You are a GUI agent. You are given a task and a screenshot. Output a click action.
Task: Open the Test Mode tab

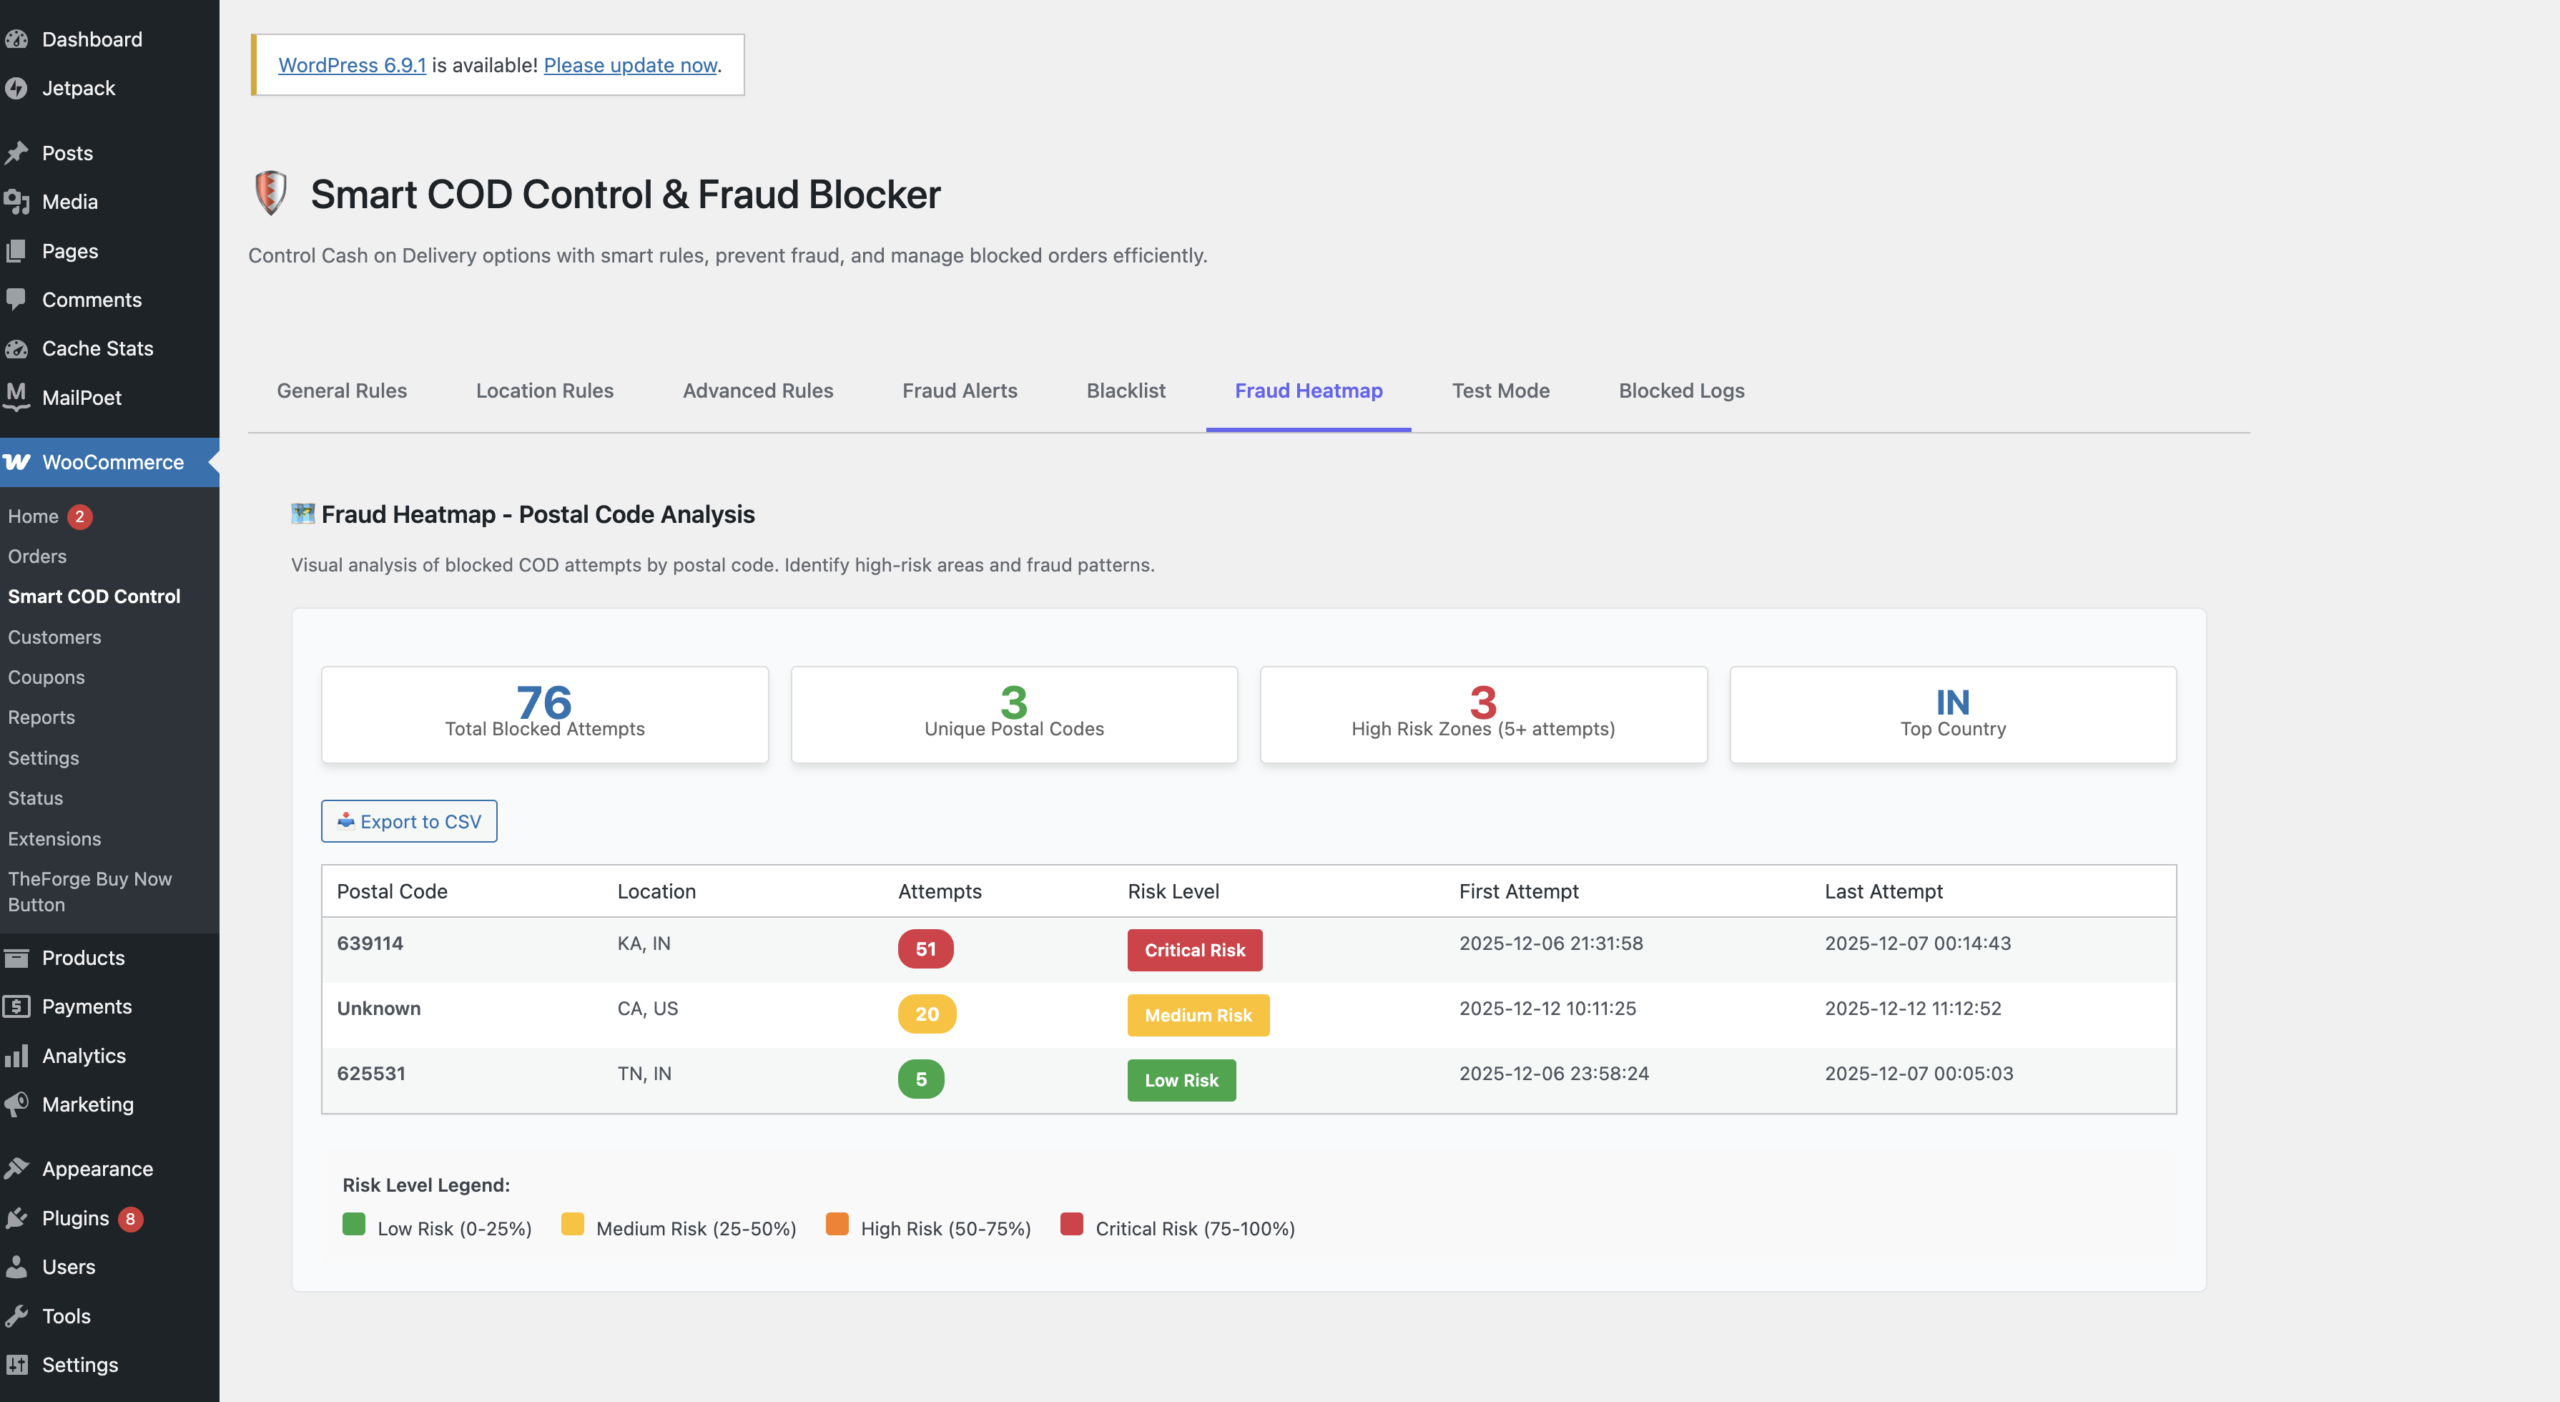click(1500, 391)
